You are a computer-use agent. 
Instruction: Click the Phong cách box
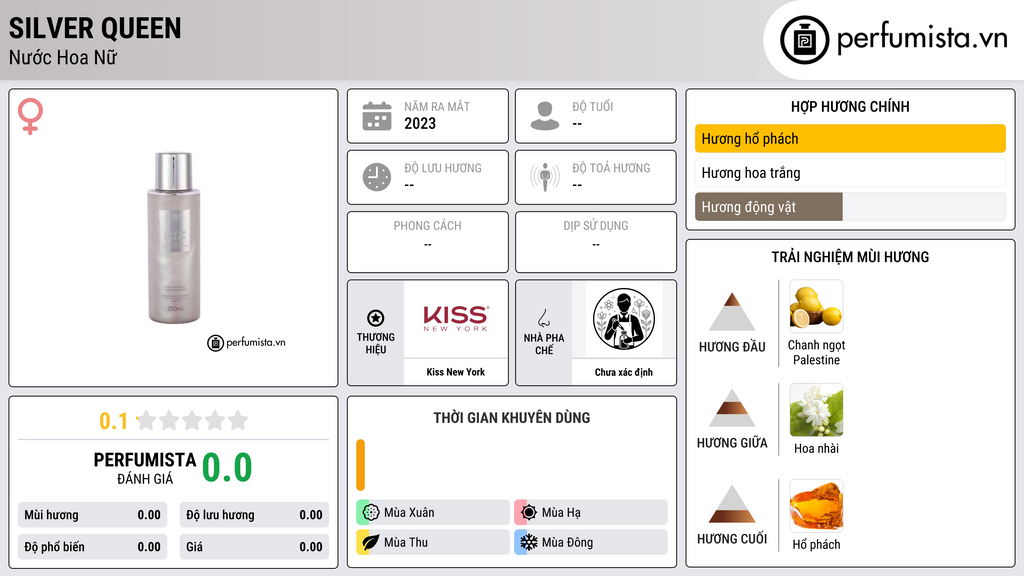428,242
